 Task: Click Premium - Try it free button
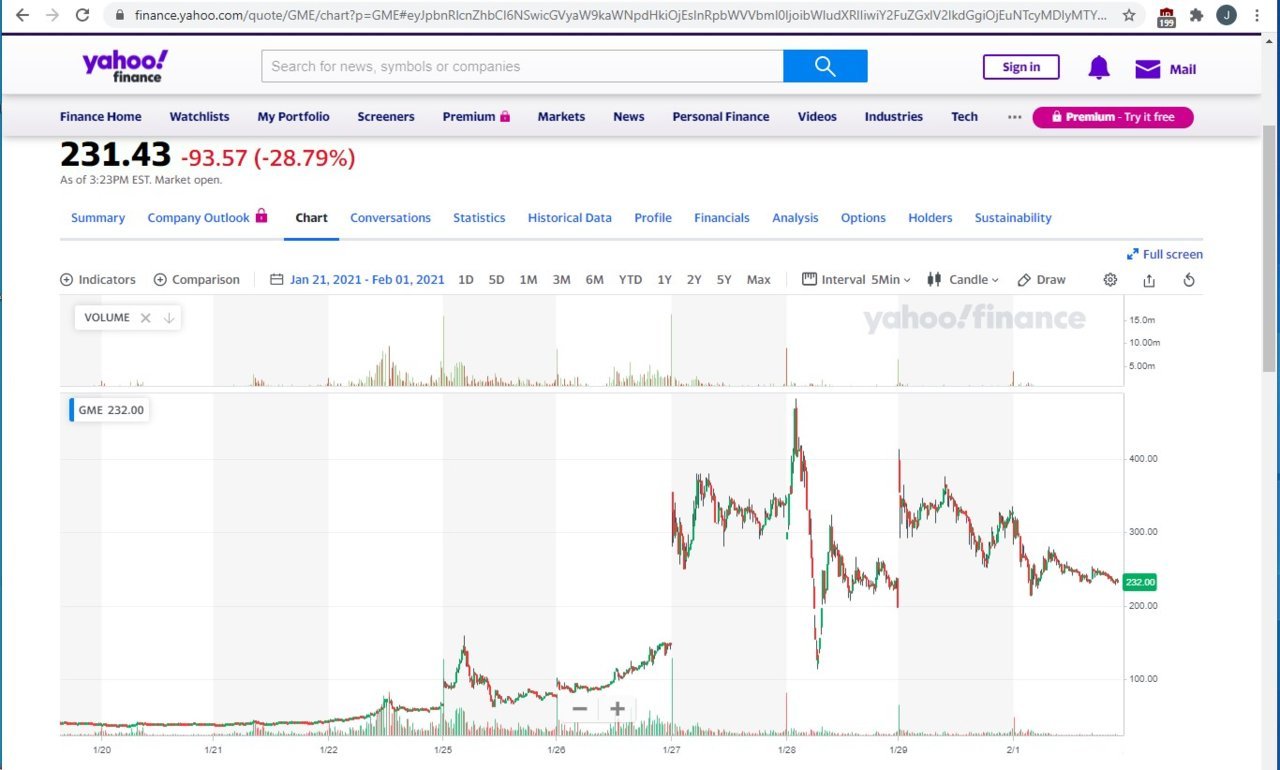point(1113,117)
